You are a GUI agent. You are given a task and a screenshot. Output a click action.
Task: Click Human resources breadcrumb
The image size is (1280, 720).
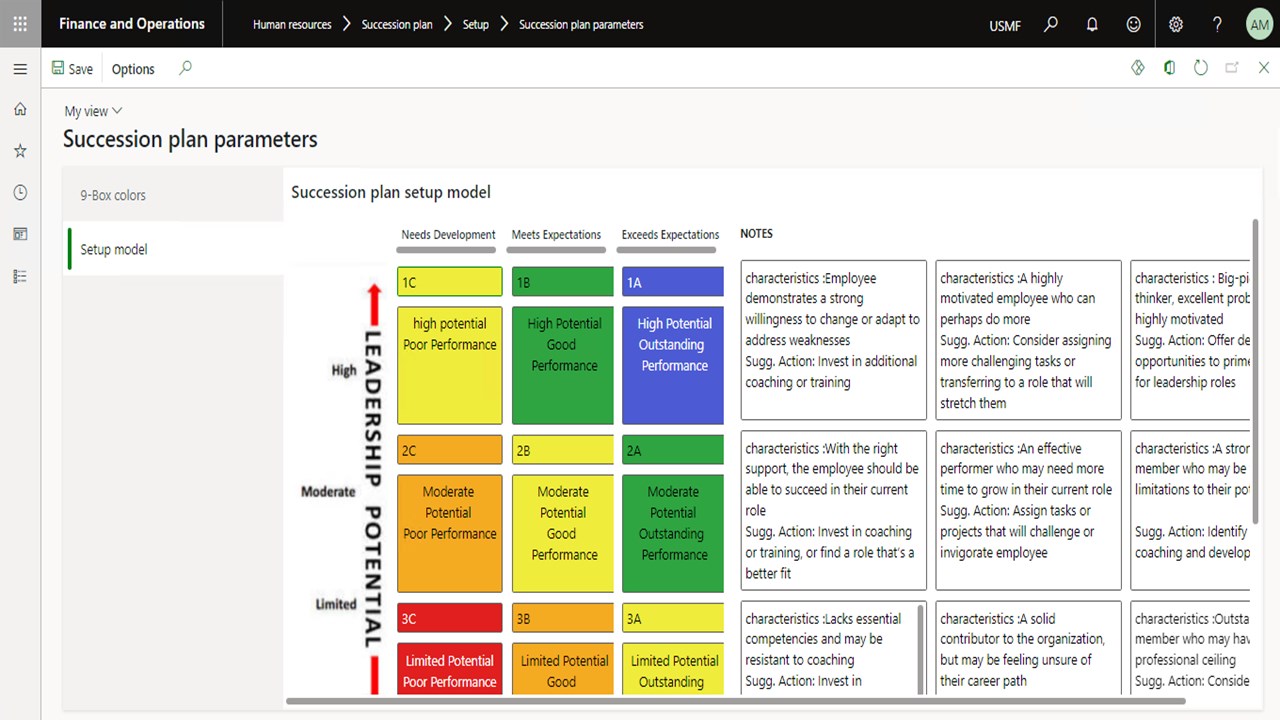(x=292, y=24)
